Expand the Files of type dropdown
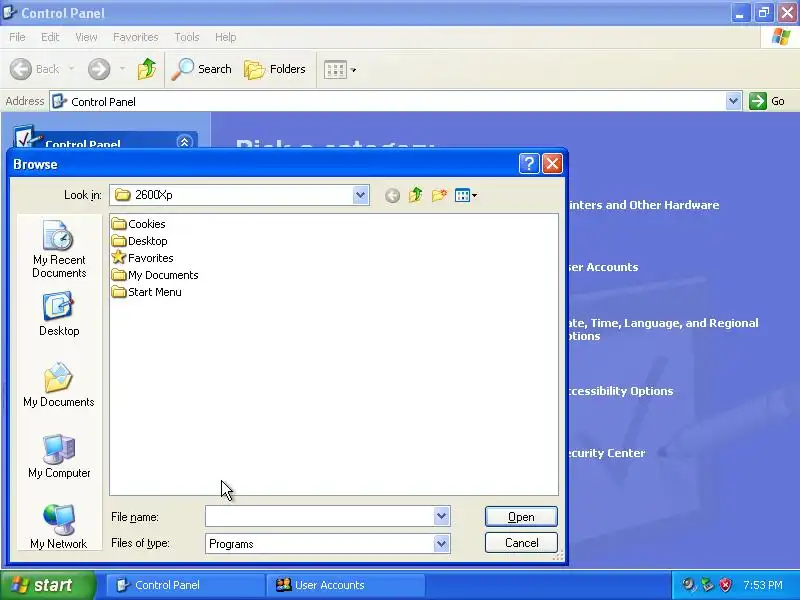This screenshot has width=800, height=600. pos(441,543)
